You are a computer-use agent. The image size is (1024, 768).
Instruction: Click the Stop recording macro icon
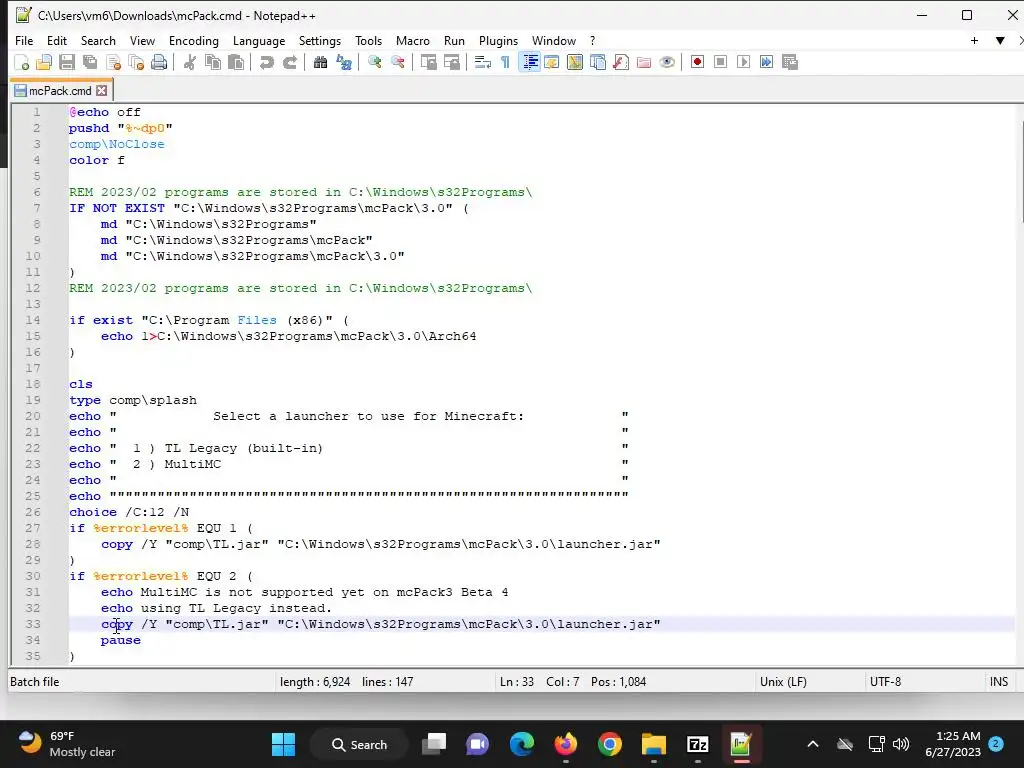720,62
